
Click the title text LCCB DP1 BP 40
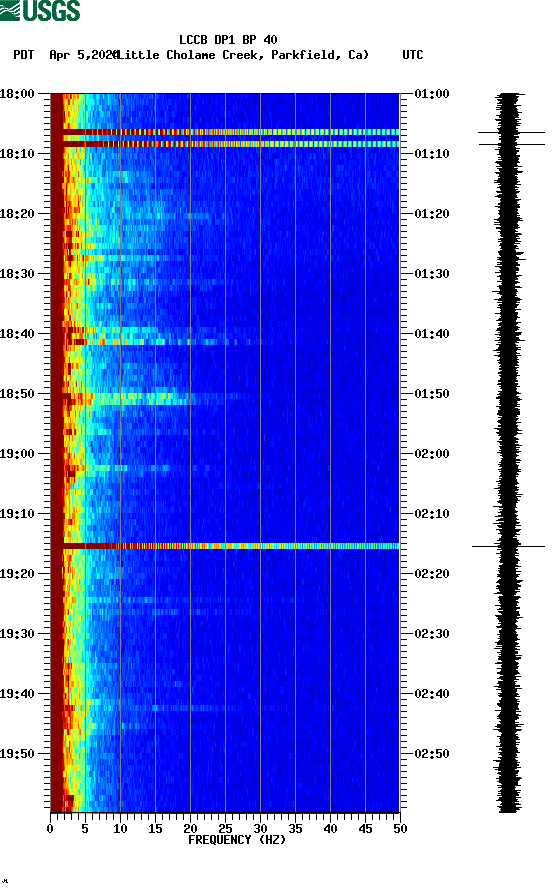(x=228, y=40)
